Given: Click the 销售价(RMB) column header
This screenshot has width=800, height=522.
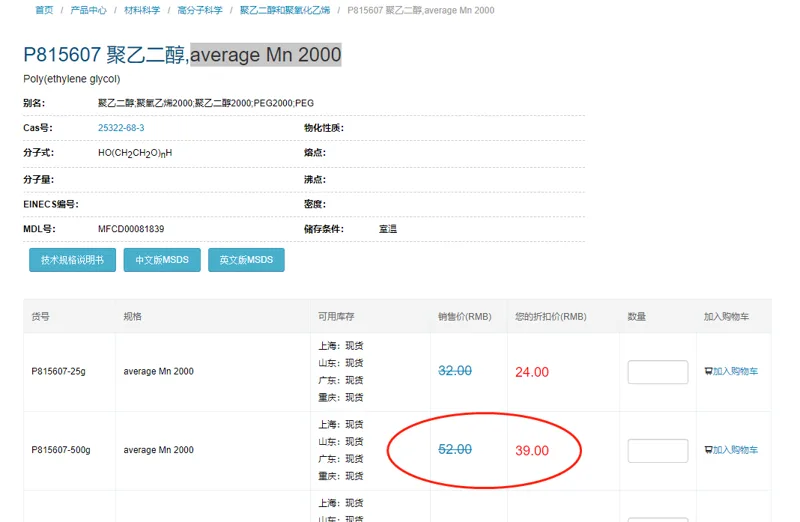Looking at the screenshot, I should tap(464, 316).
